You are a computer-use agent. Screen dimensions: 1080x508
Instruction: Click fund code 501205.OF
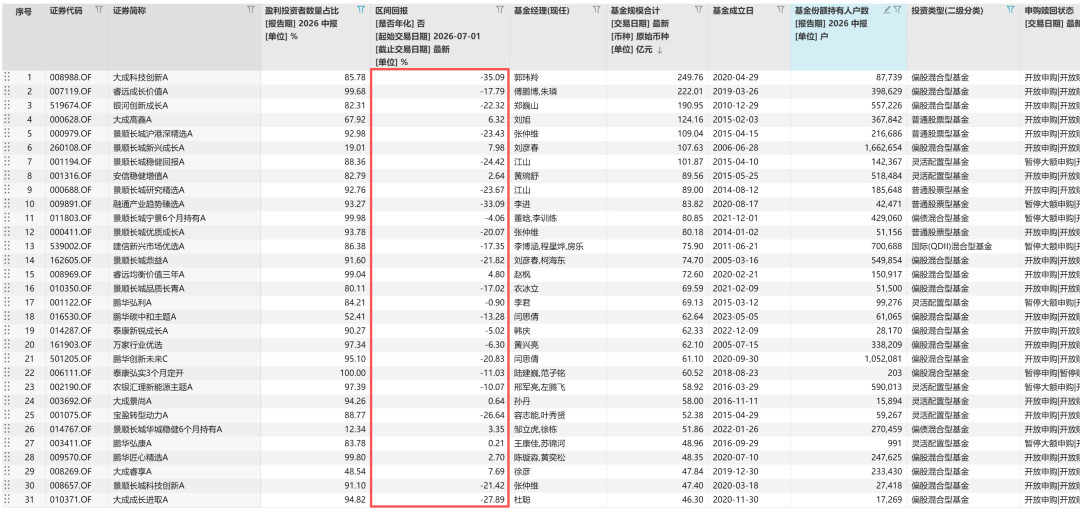pyautogui.click(x=70, y=359)
